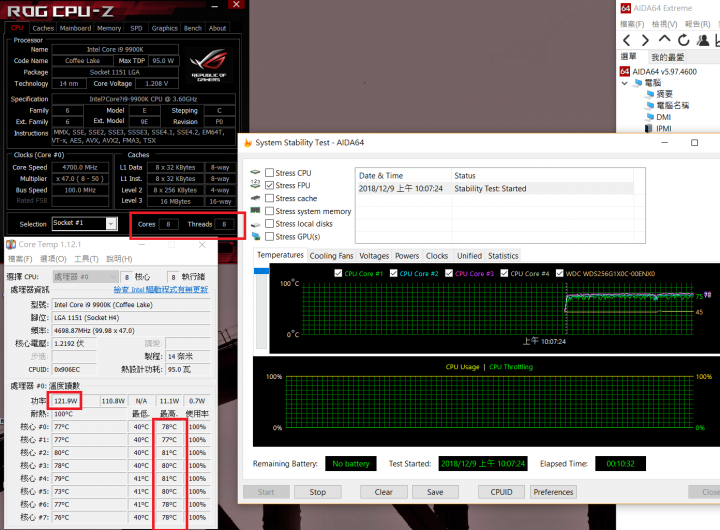The height and width of the screenshot is (530, 720).
Task: Open the Clocks tab in the stability test
Action: (x=437, y=256)
